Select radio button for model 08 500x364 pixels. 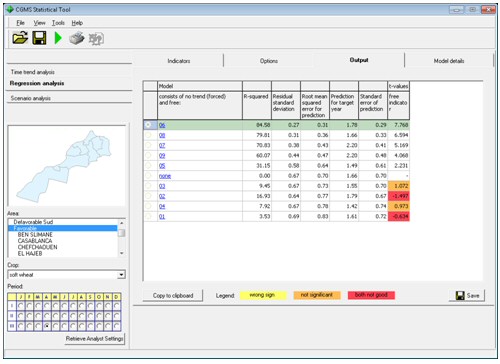tap(148, 135)
